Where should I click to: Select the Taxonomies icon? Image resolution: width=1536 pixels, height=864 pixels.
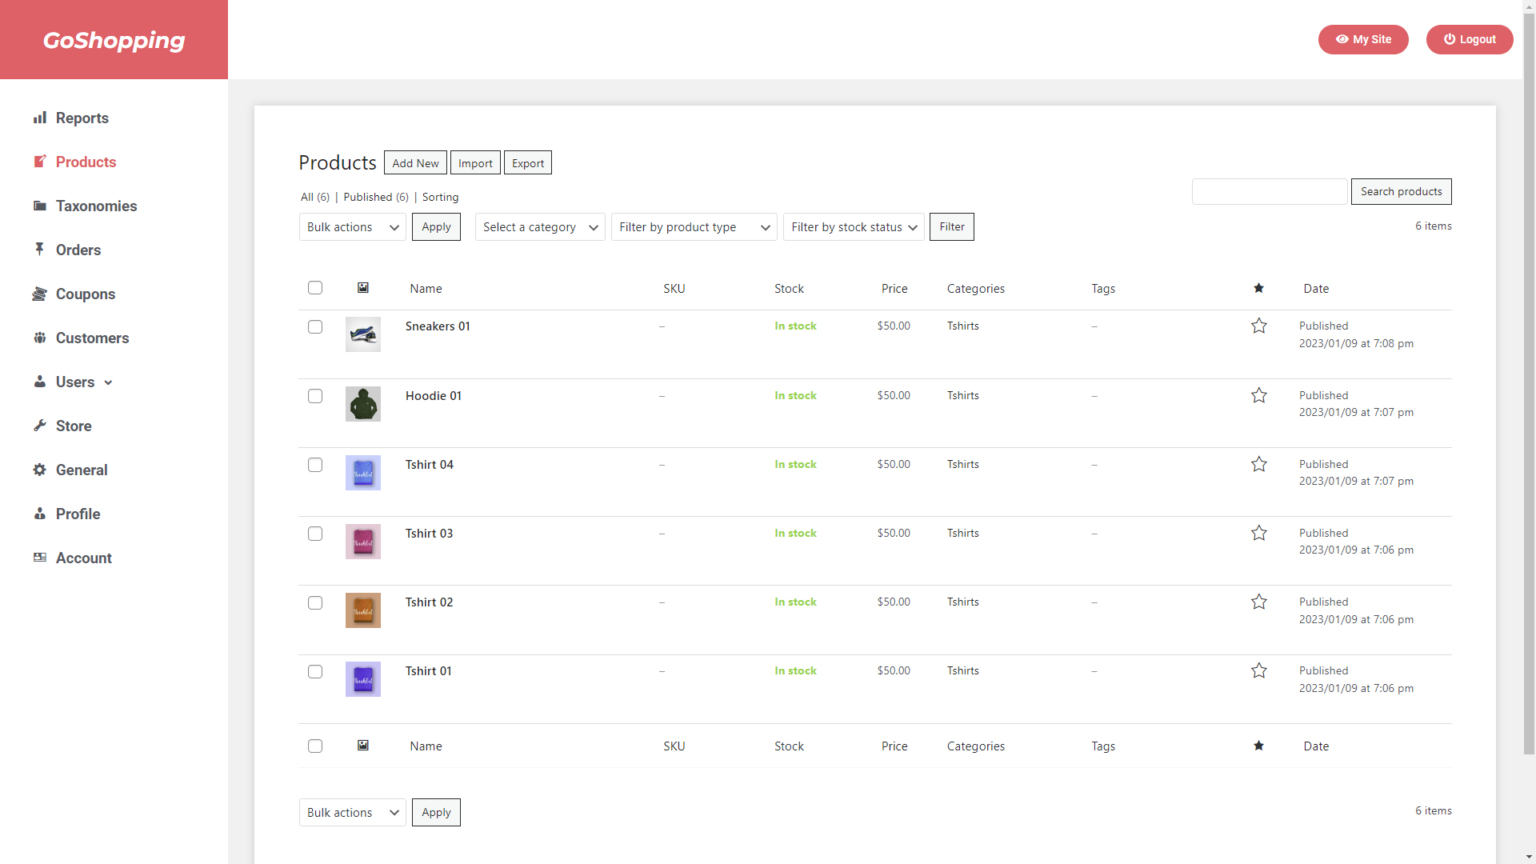click(x=40, y=206)
